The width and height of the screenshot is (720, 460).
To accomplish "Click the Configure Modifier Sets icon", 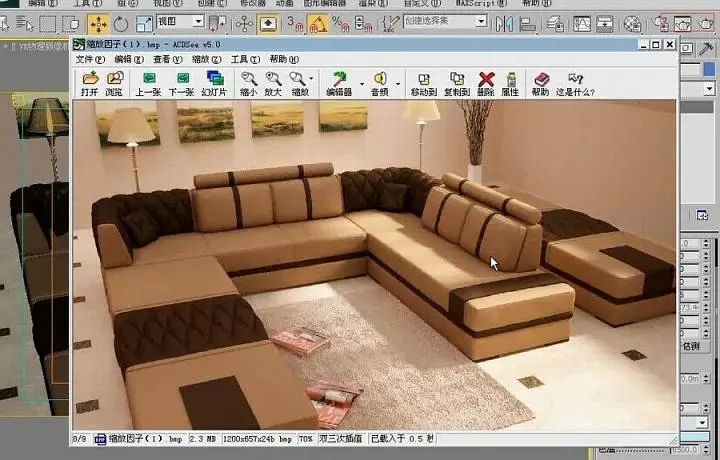I will point(702,215).
